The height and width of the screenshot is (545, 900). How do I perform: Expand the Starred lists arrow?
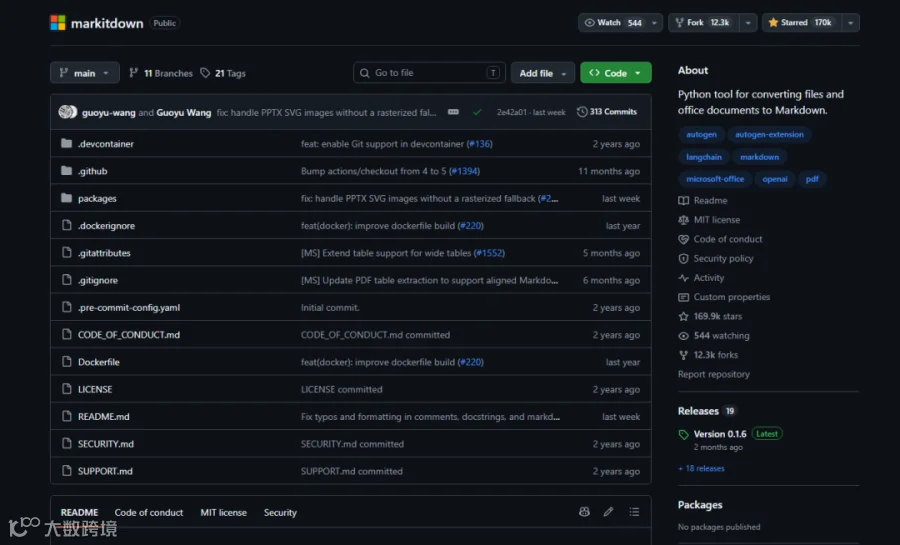tap(851, 23)
